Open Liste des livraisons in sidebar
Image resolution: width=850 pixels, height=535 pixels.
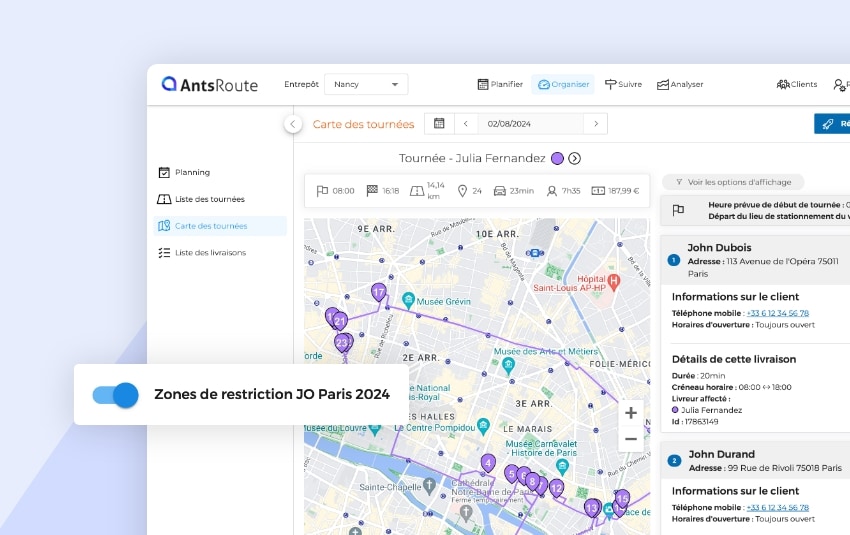click(x=210, y=253)
